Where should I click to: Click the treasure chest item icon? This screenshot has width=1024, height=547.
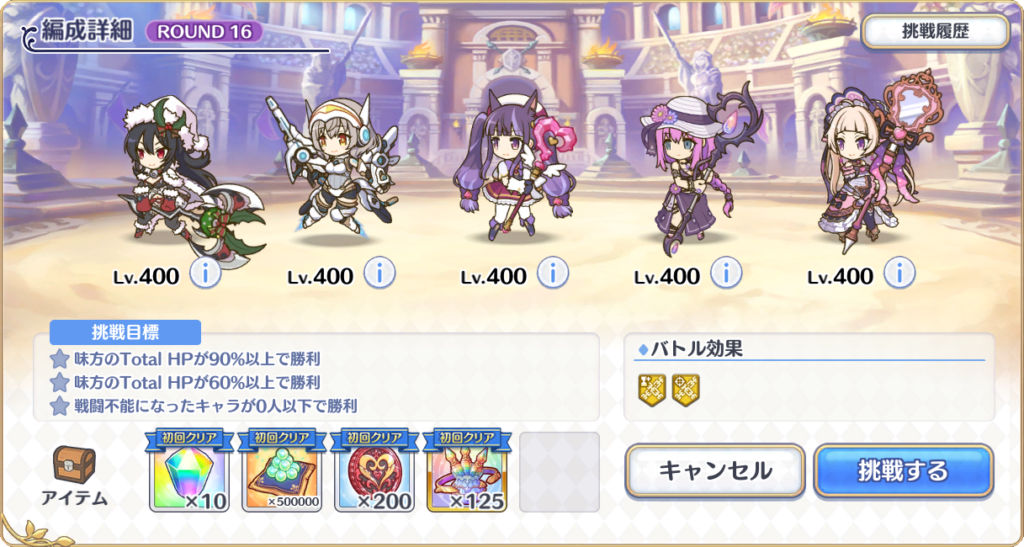pos(74,464)
